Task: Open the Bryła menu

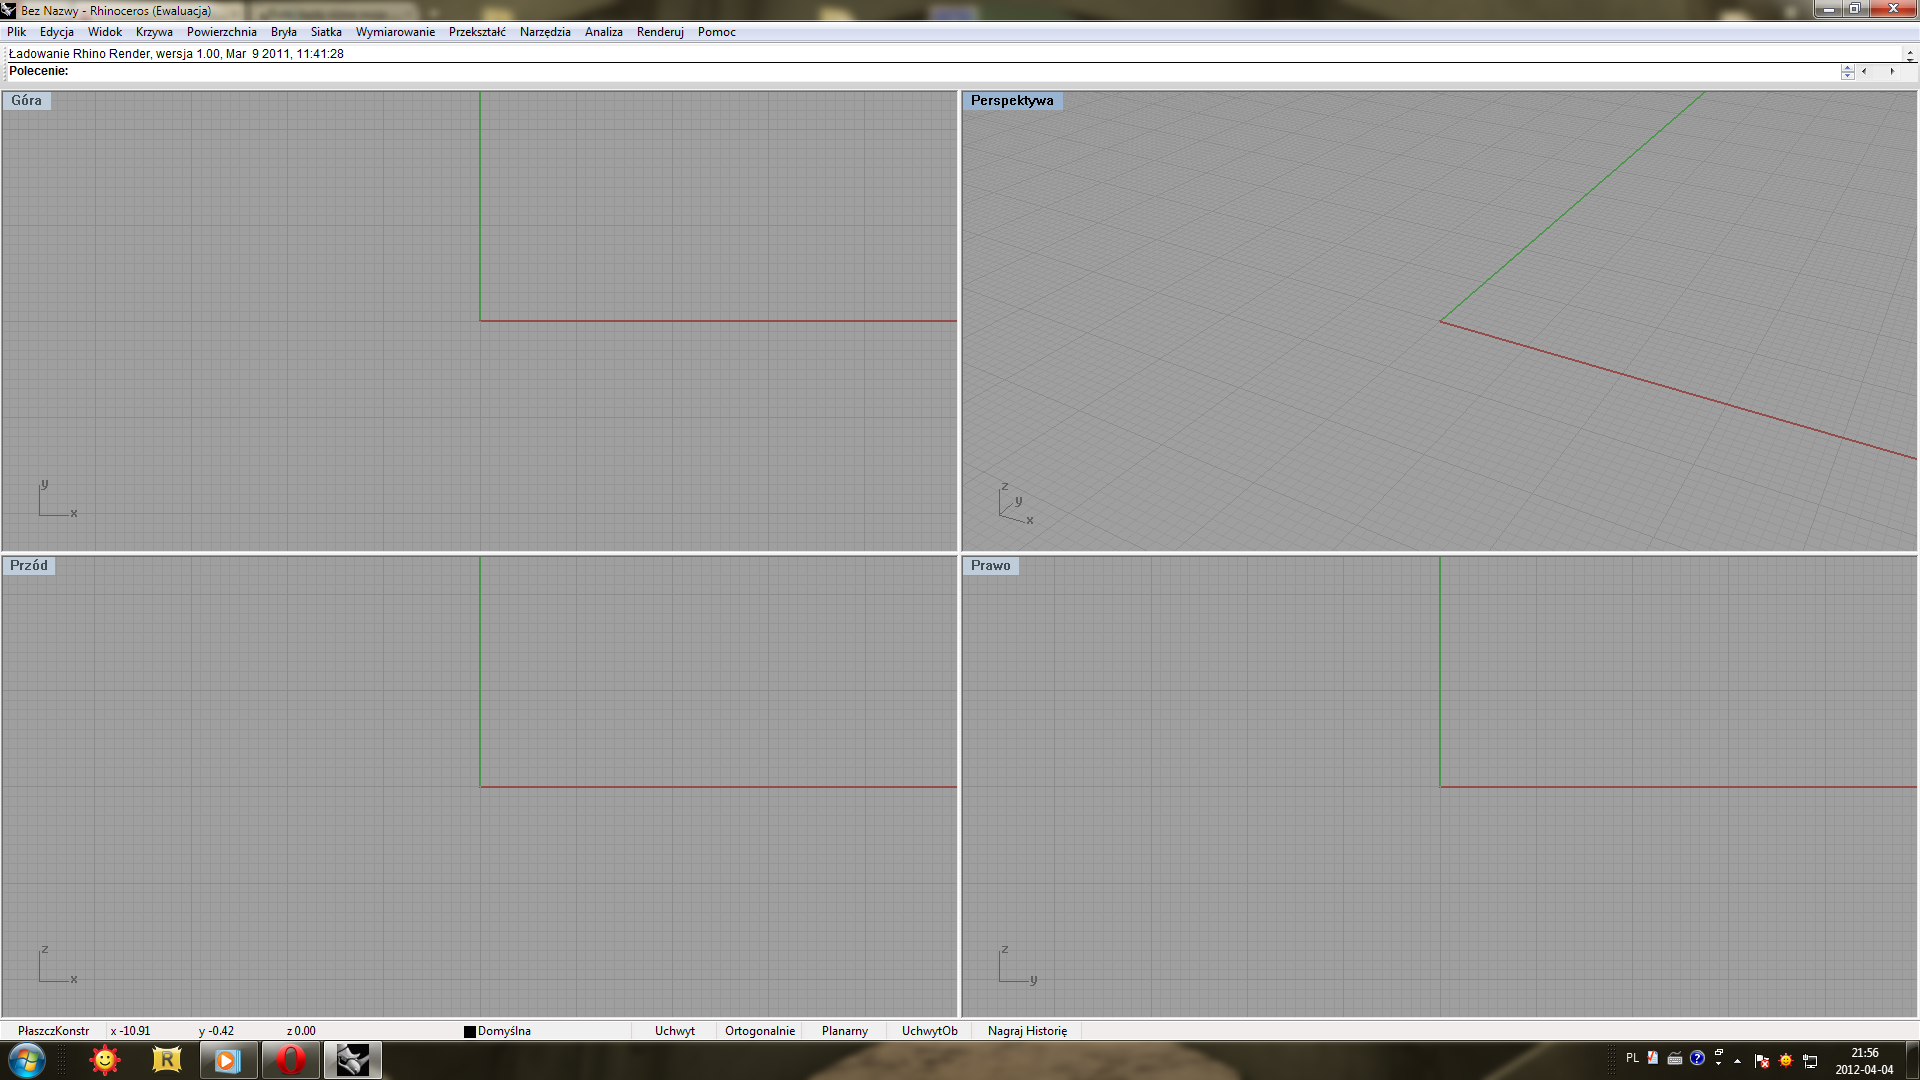Action: 284,32
